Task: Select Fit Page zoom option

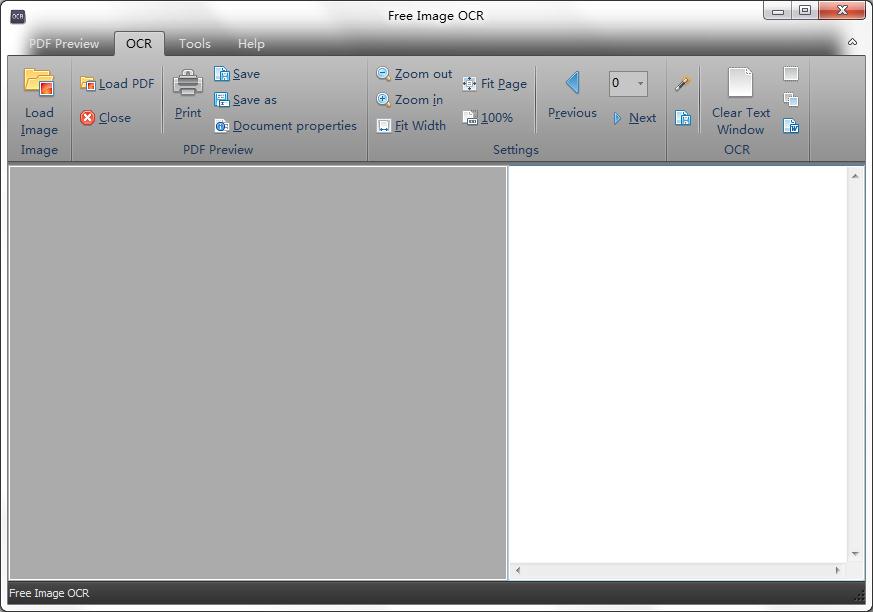Action: tap(495, 84)
